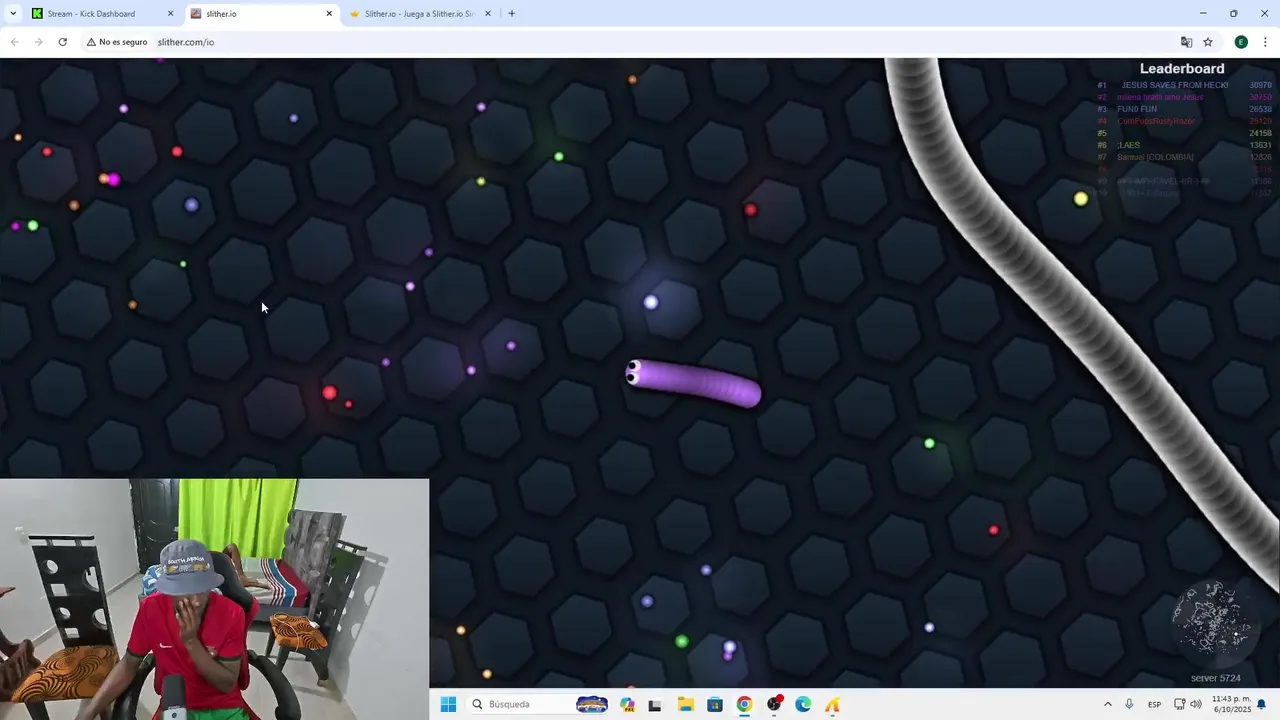The width and height of the screenshot is (1280, 720).
Task: Close the Slither.io - Juega tab
Action: click(x=488, y=14)
